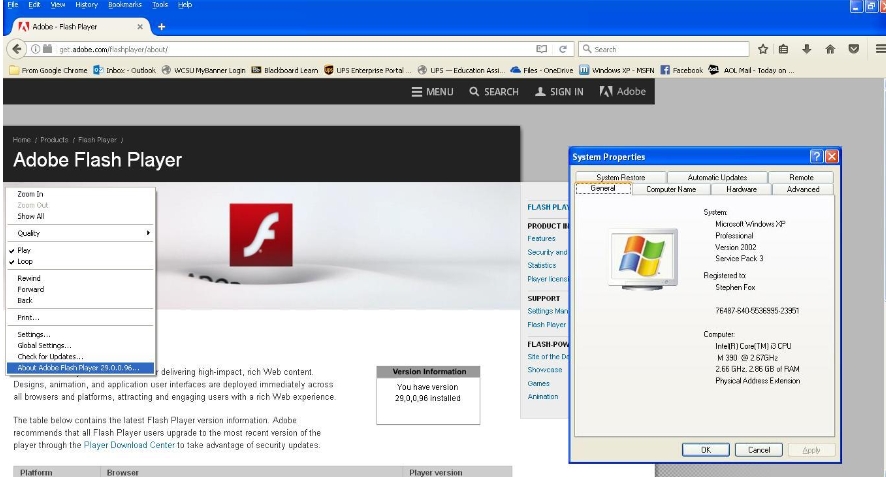Expand Quality submenu in context menu
Viewport: 886px width, 477px height.
(x=80, y=233)
